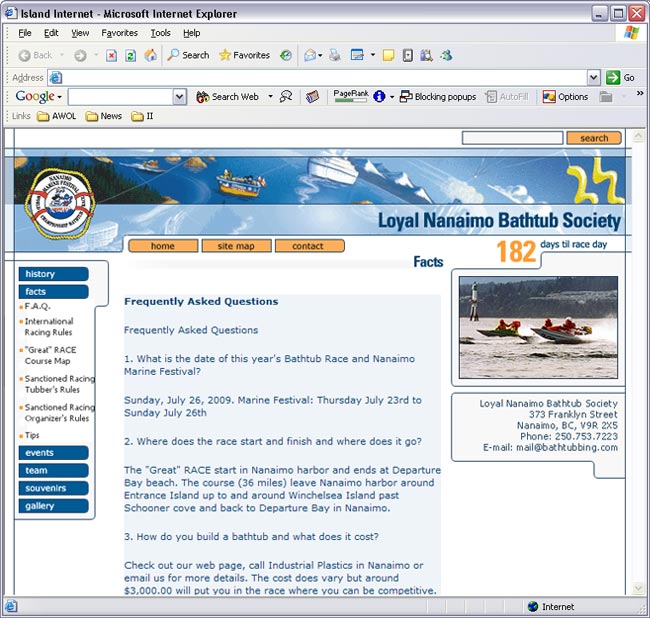Open the facts sidebar section
Viewport: 650px width, 618px height.
click(x=53, y=292)
